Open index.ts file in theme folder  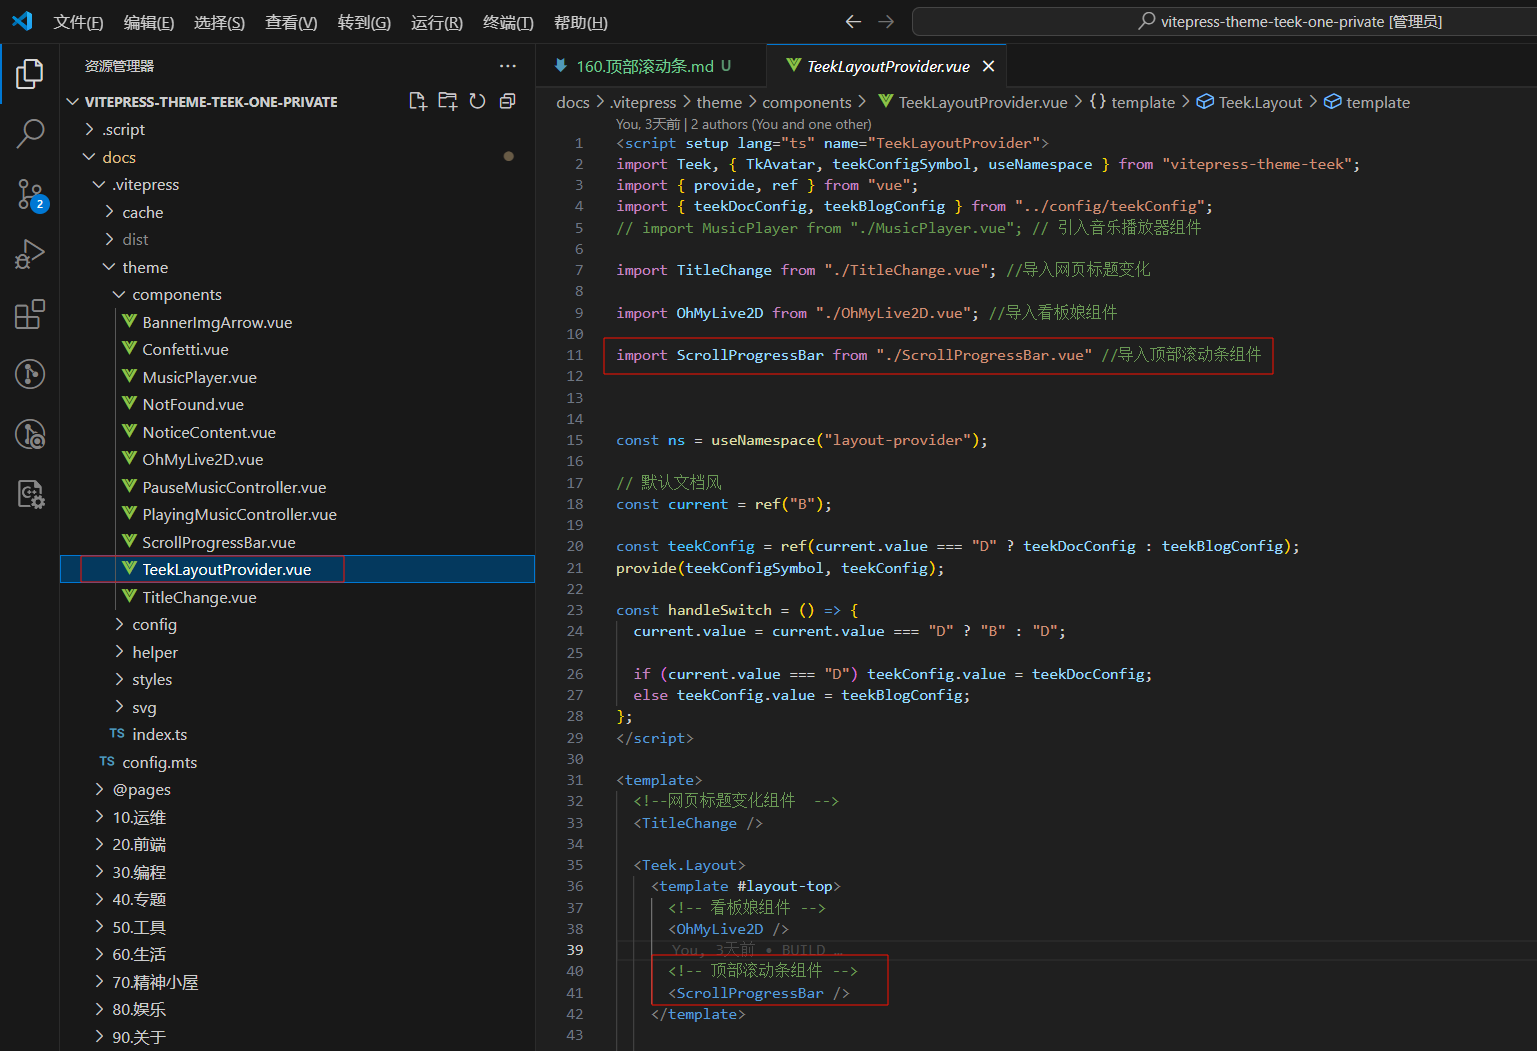pos(297,734)
